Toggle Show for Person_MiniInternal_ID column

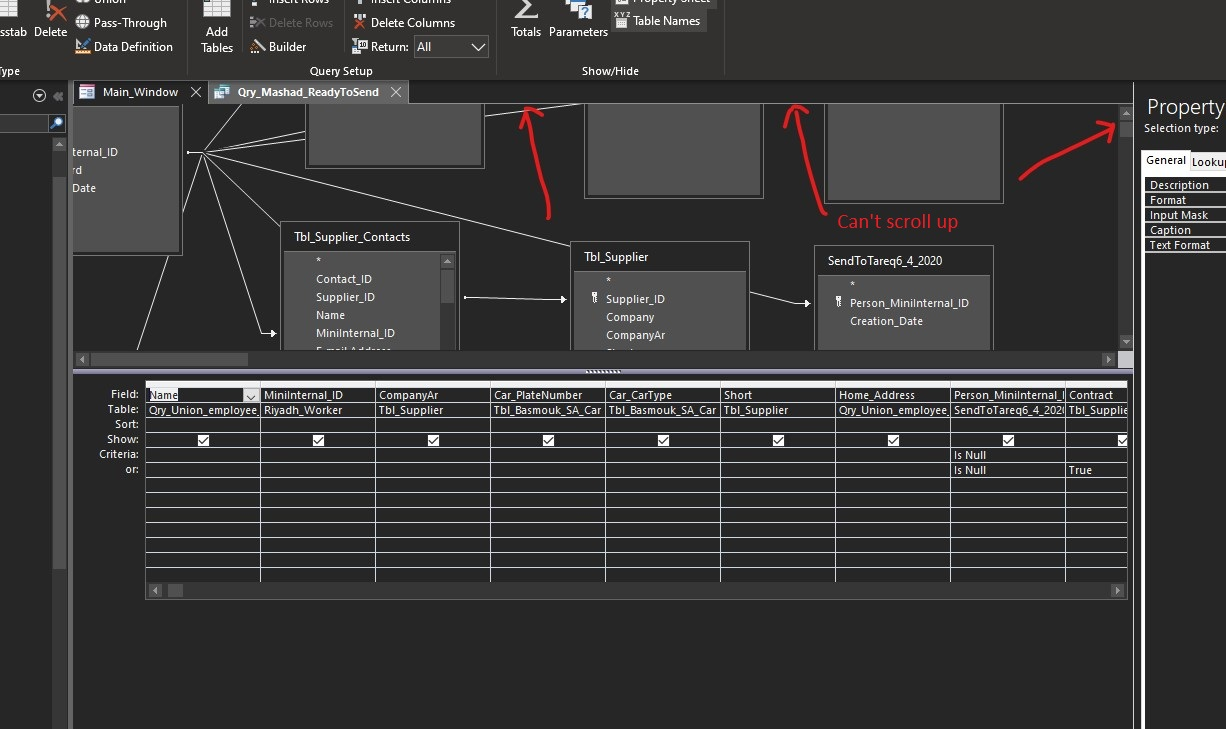1008,440
